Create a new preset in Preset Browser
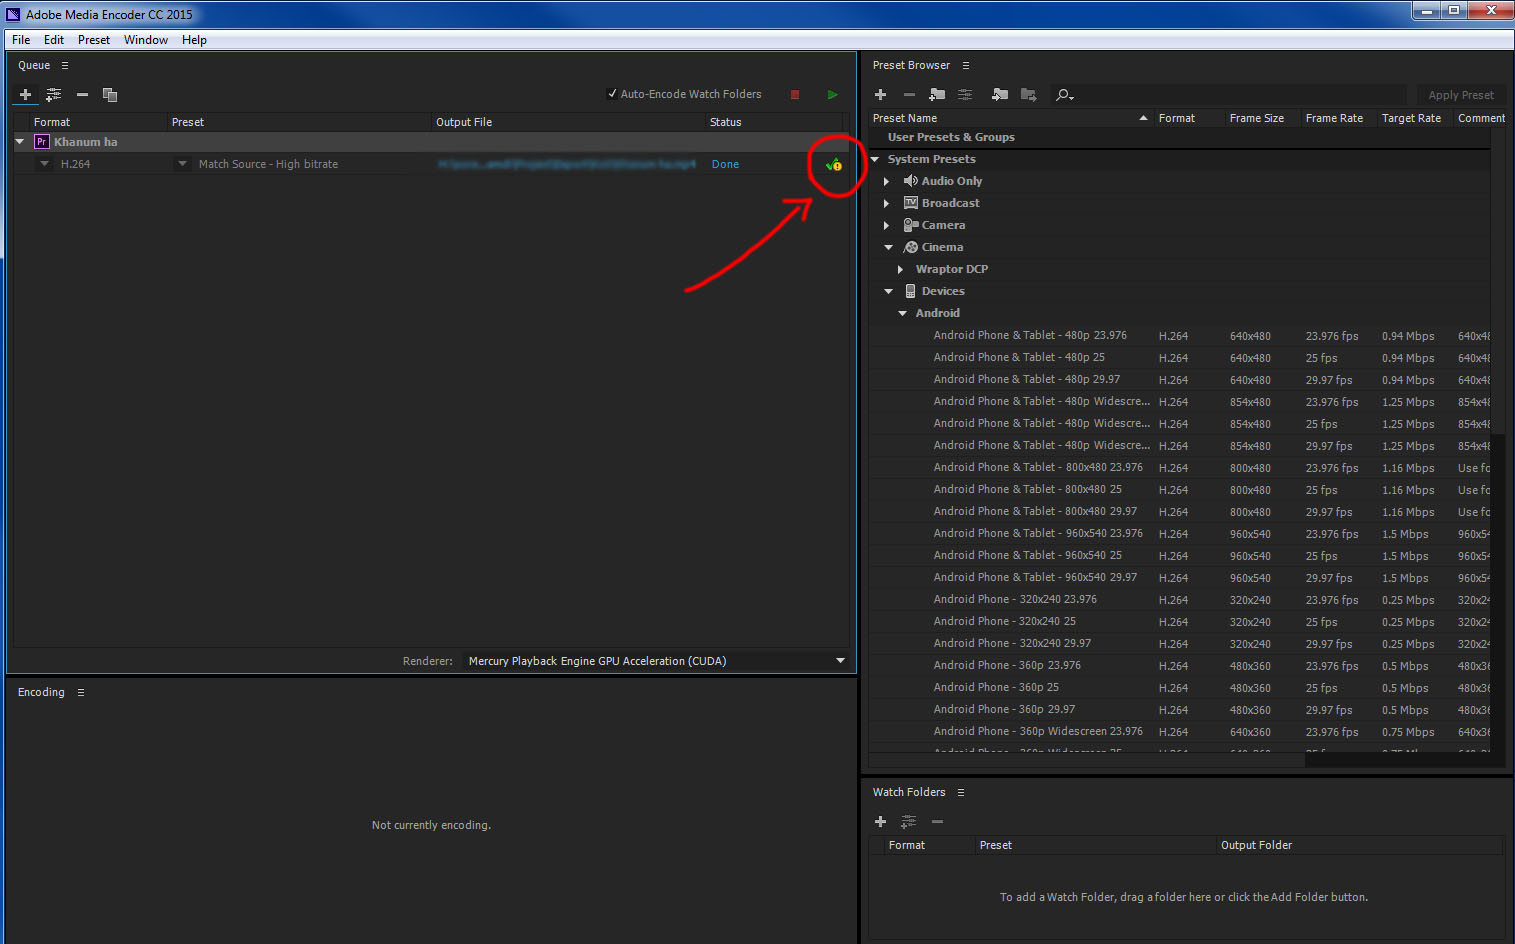 (880, 95)
